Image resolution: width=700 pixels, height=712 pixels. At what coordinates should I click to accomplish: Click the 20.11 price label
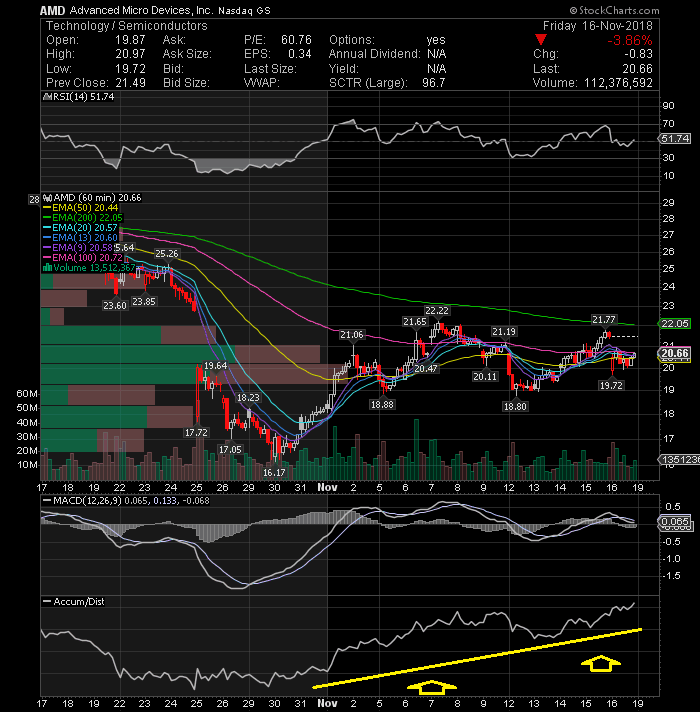pos(485,376)
